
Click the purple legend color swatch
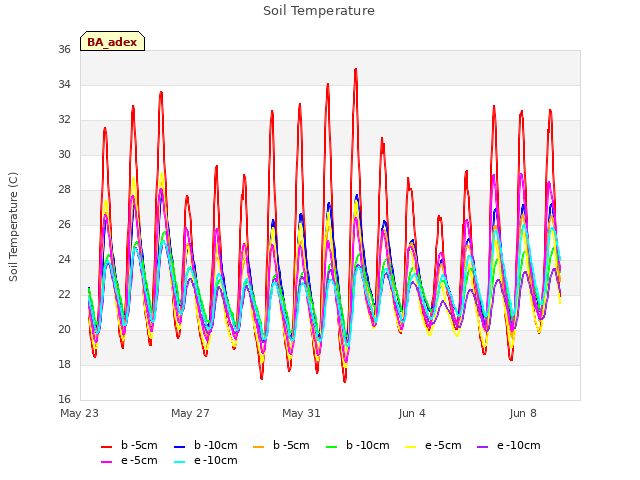[x=482, y=447]
